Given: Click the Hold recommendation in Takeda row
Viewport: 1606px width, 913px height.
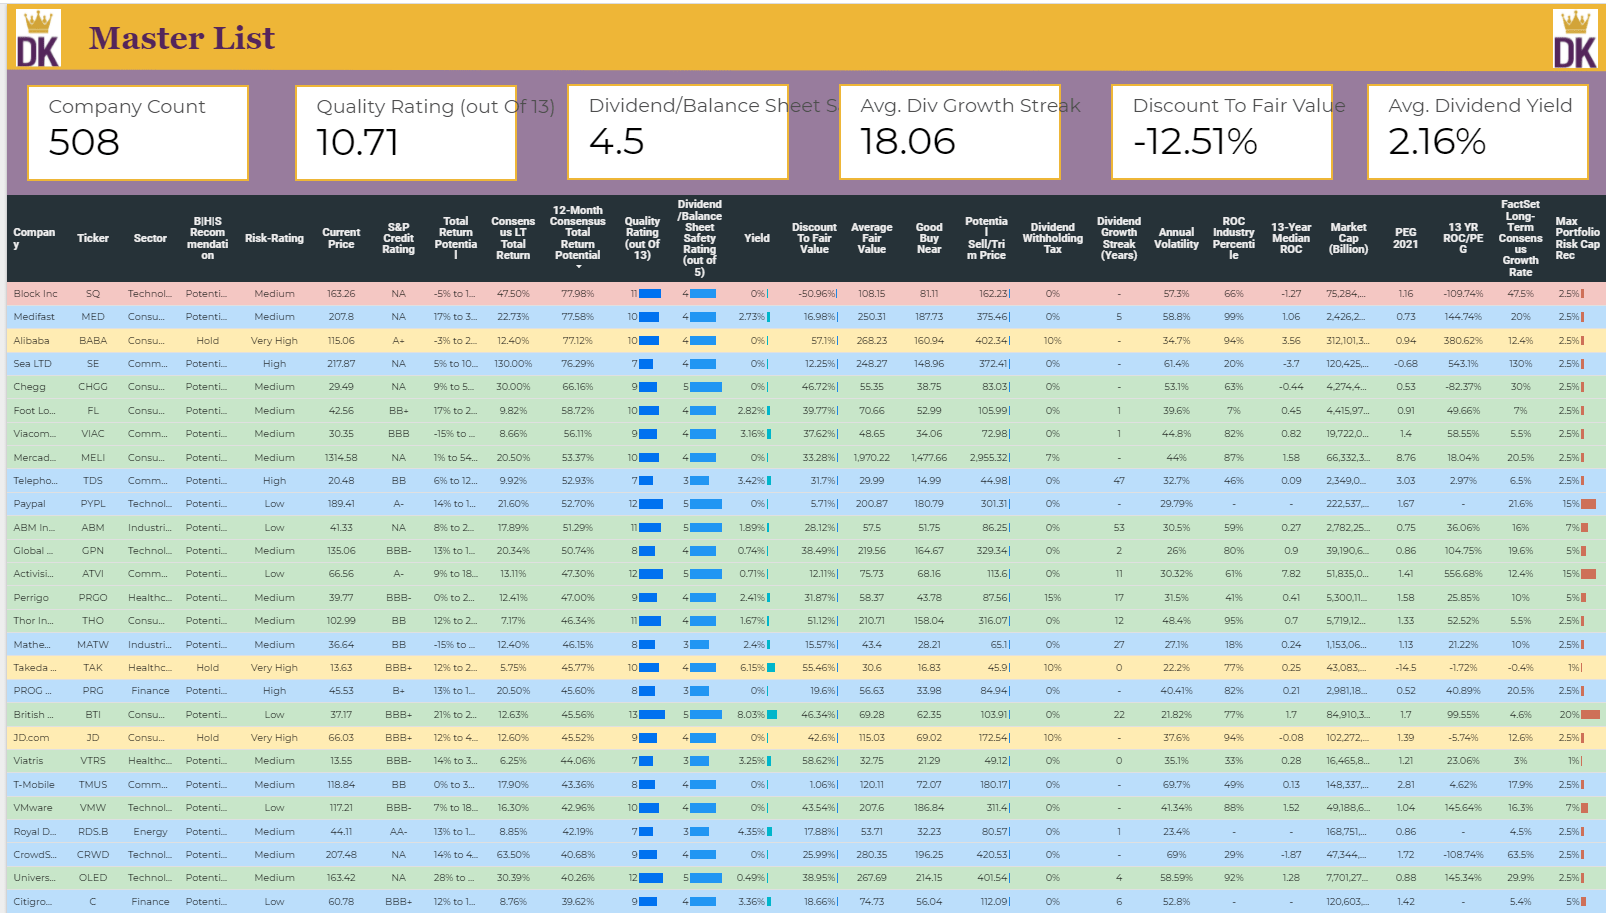Looking at the screenshot, I should click(x=207, y=668).
